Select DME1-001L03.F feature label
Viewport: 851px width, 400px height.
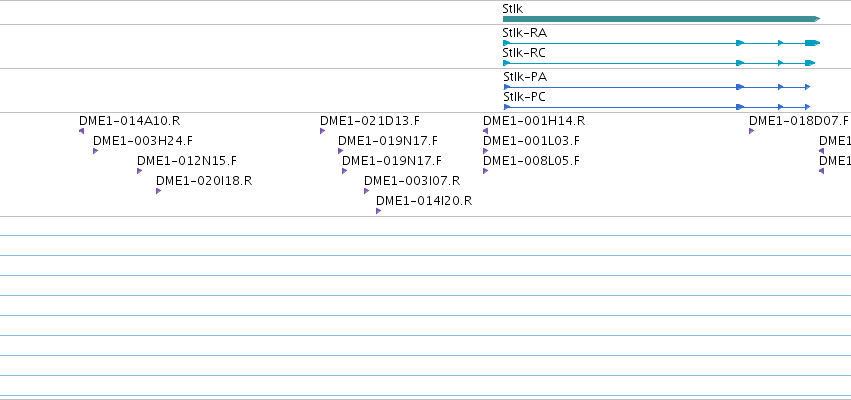coord(531,141)
